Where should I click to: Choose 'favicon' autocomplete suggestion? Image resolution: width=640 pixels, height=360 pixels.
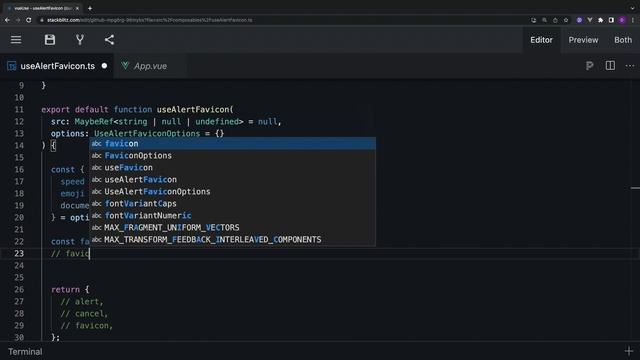(233, 144)
